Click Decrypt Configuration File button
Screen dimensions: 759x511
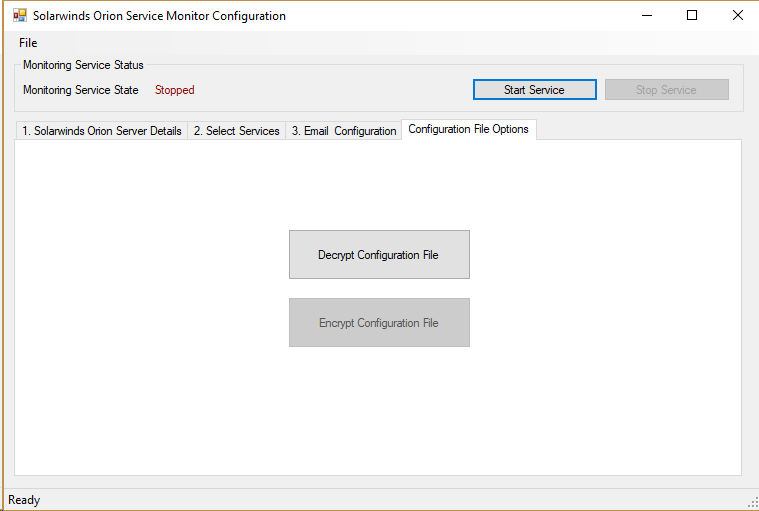(x=379, y=255)
